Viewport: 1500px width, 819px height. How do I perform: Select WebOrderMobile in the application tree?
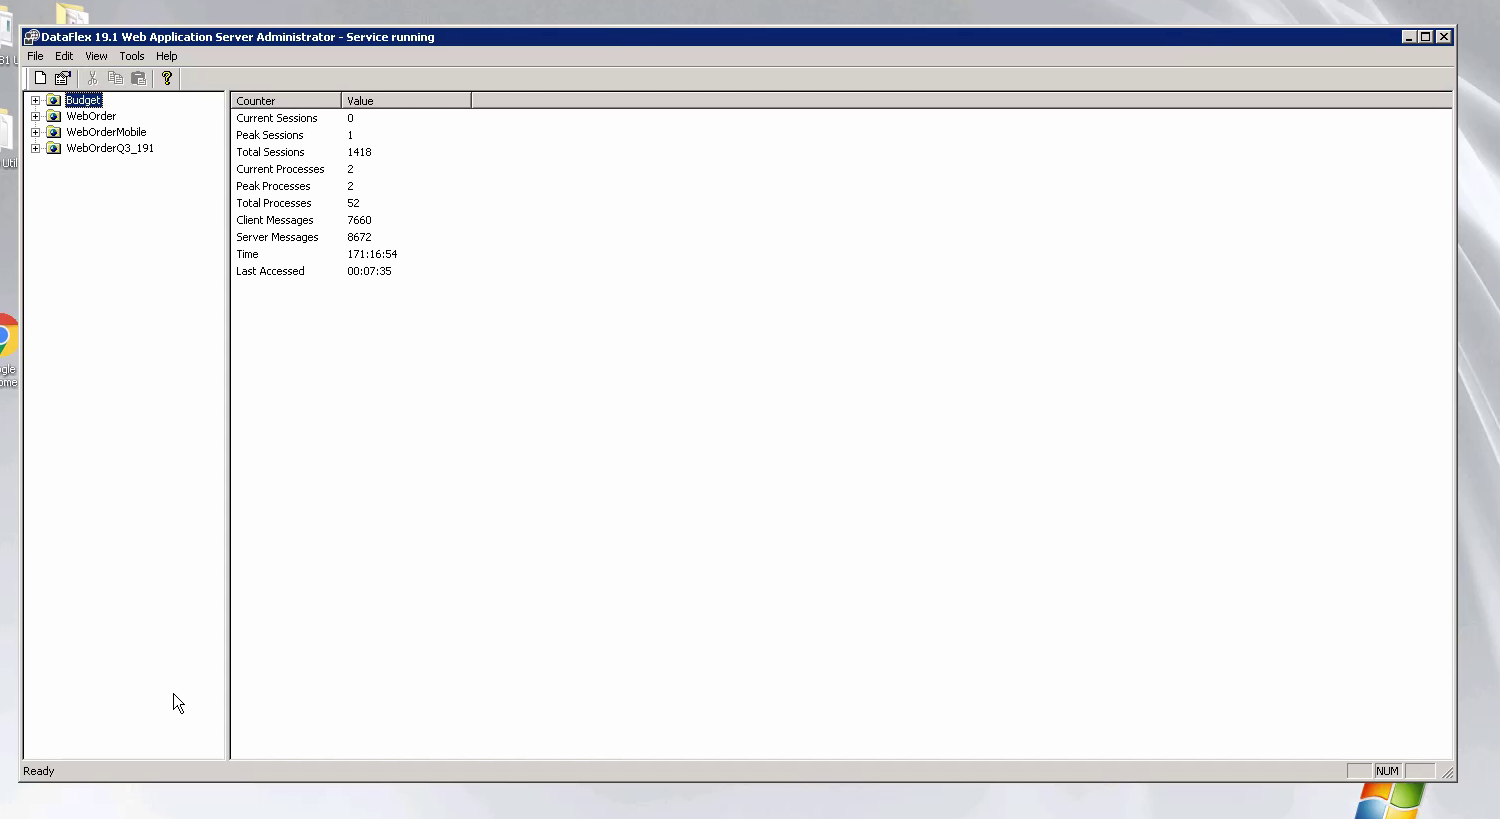click(106, 132)
